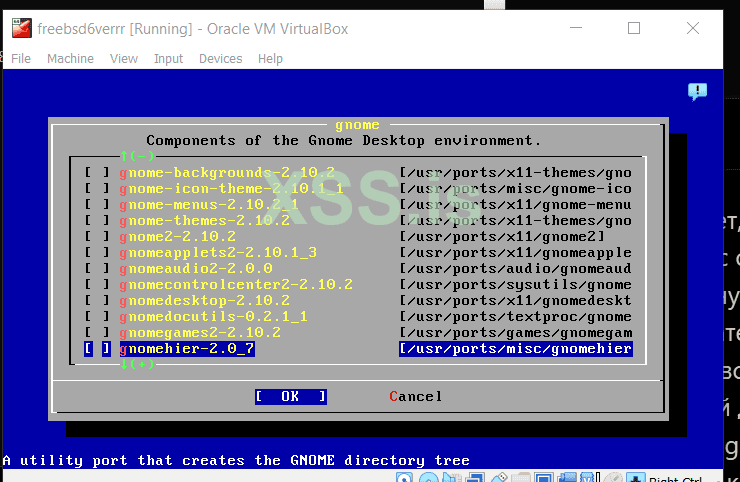Tick the gnomegames2-2.10.2 checkbox
Screen dimensions: 740x482
click(97, 333)
